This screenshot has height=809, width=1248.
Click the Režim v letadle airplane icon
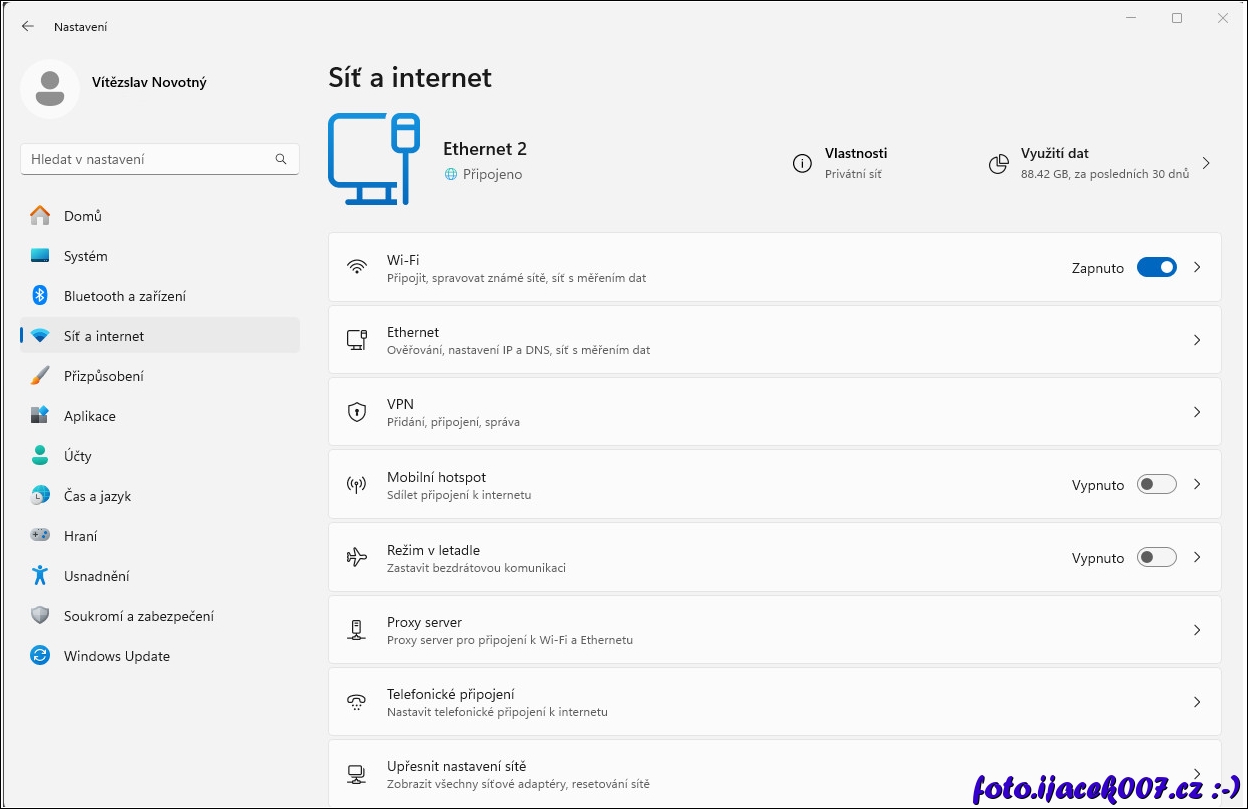tap(357, 558)
